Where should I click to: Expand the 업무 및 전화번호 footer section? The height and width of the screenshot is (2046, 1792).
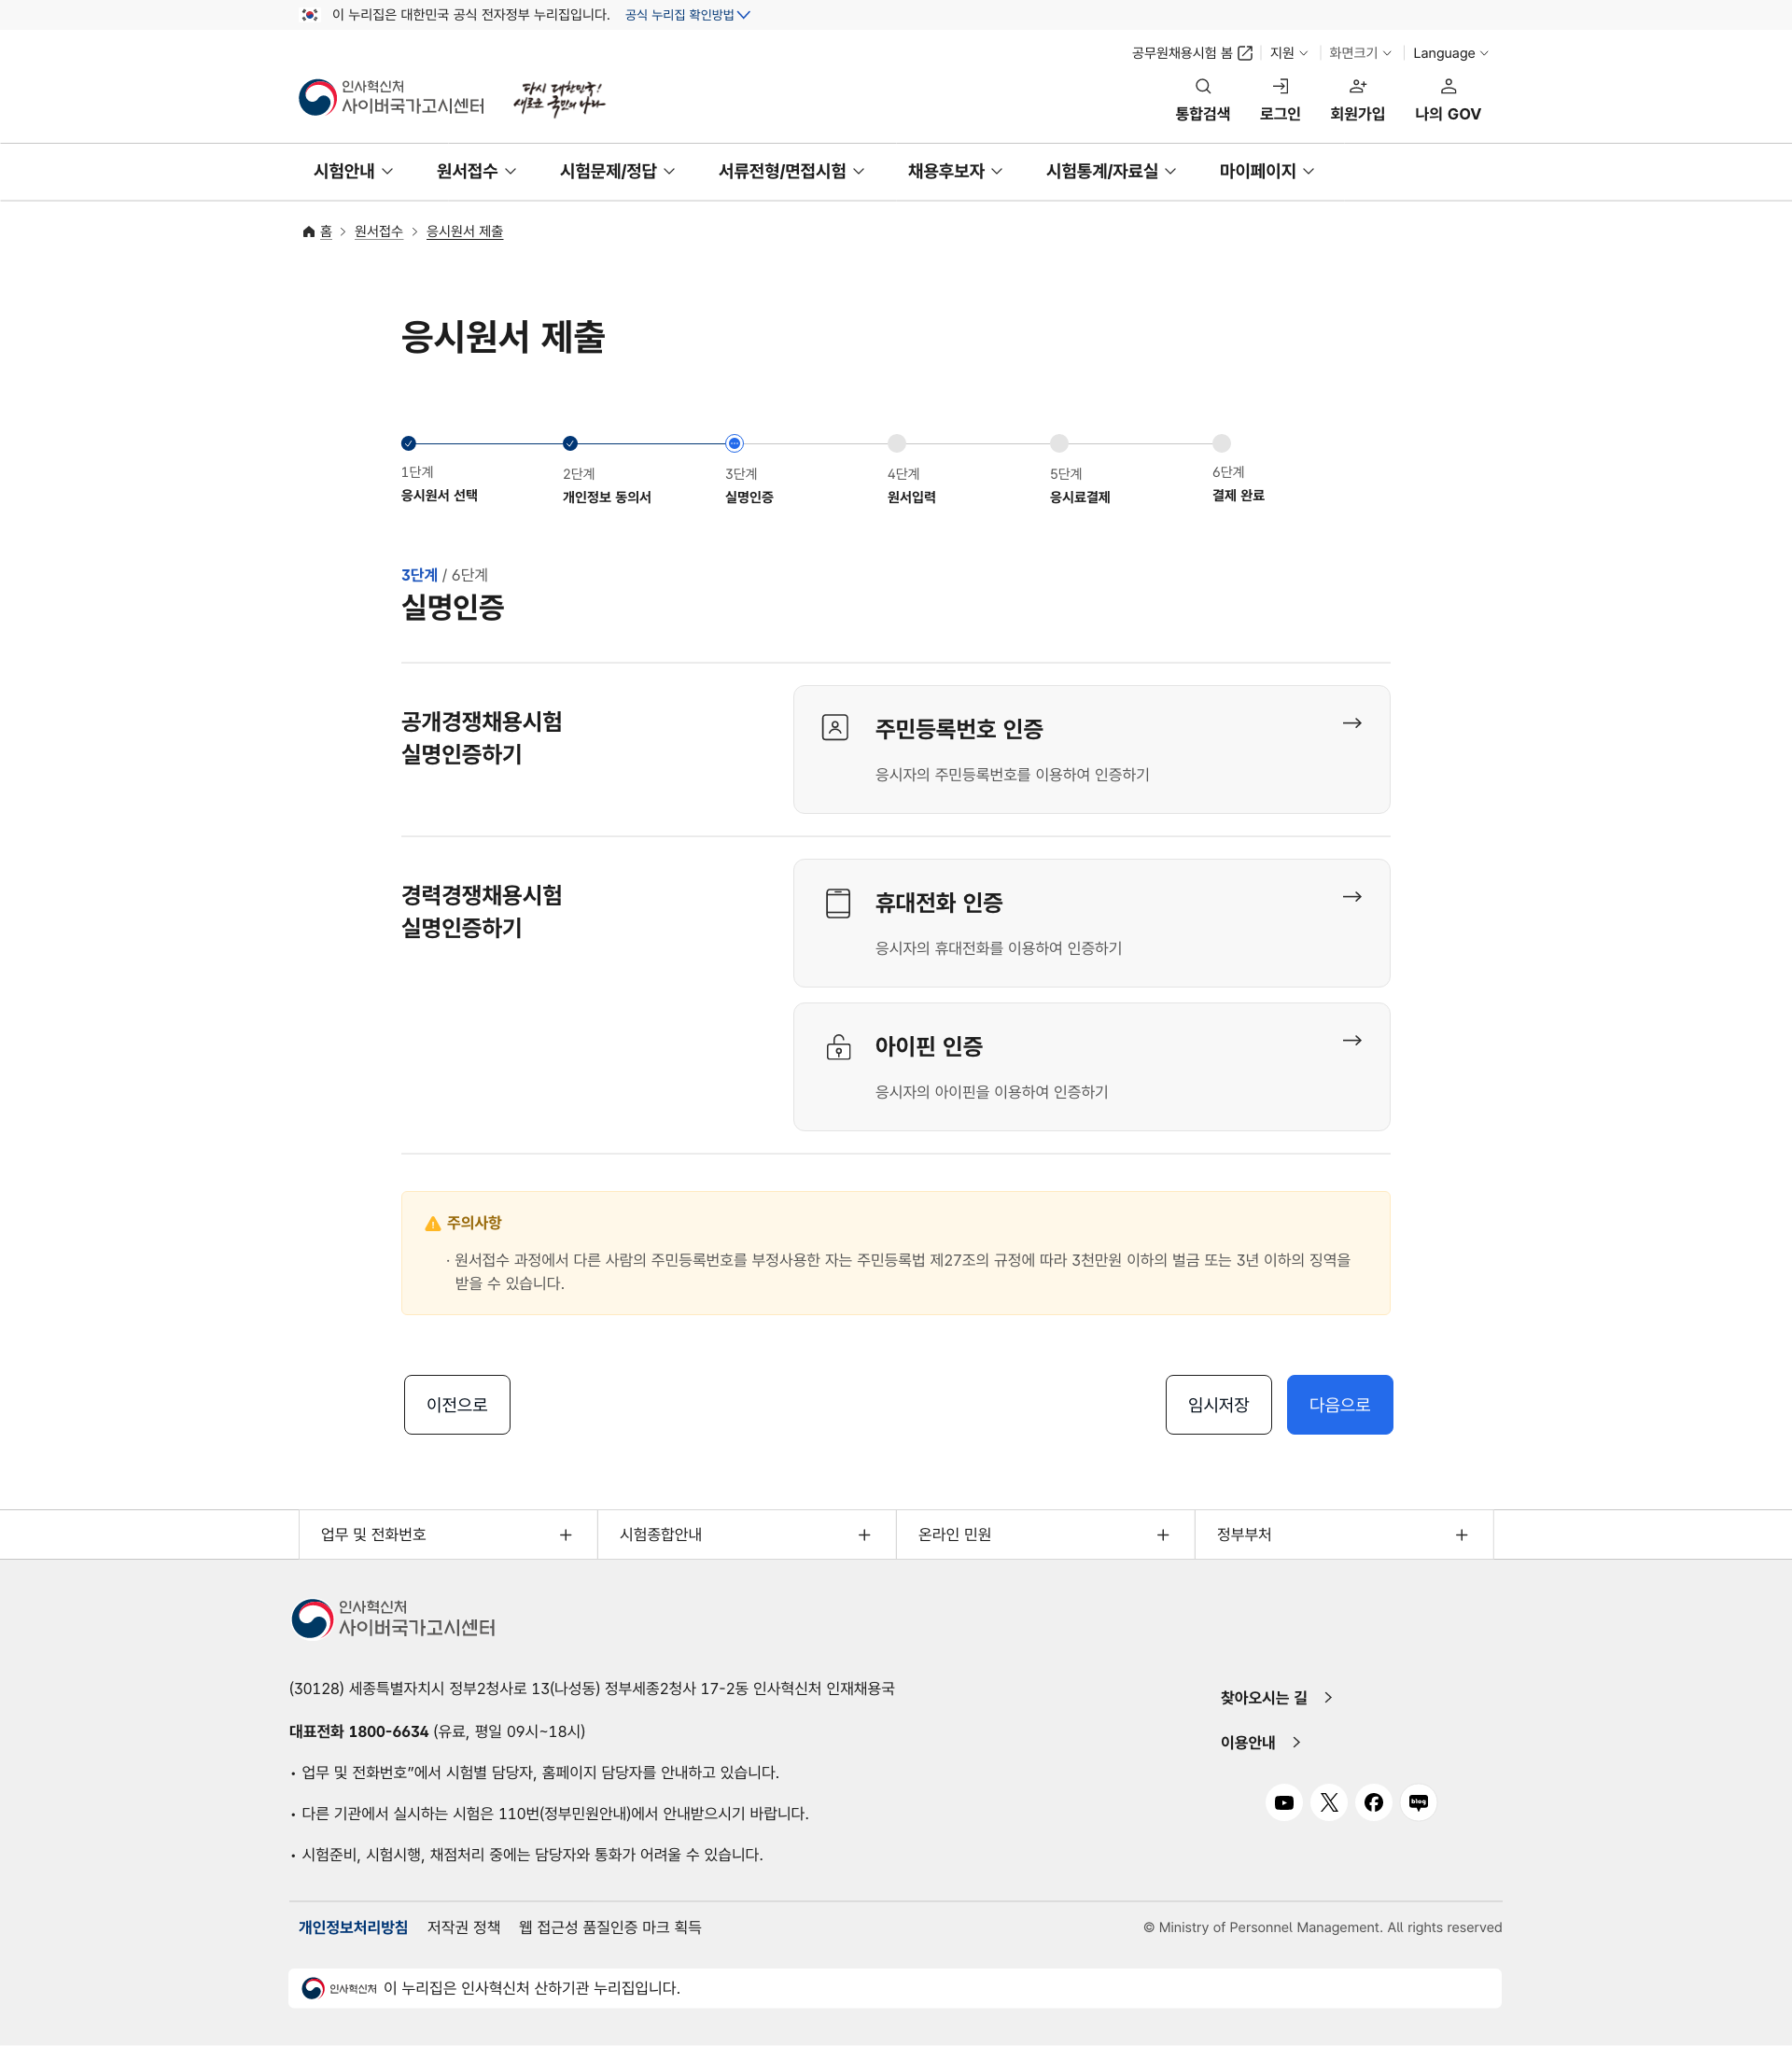coord(447,1534)
